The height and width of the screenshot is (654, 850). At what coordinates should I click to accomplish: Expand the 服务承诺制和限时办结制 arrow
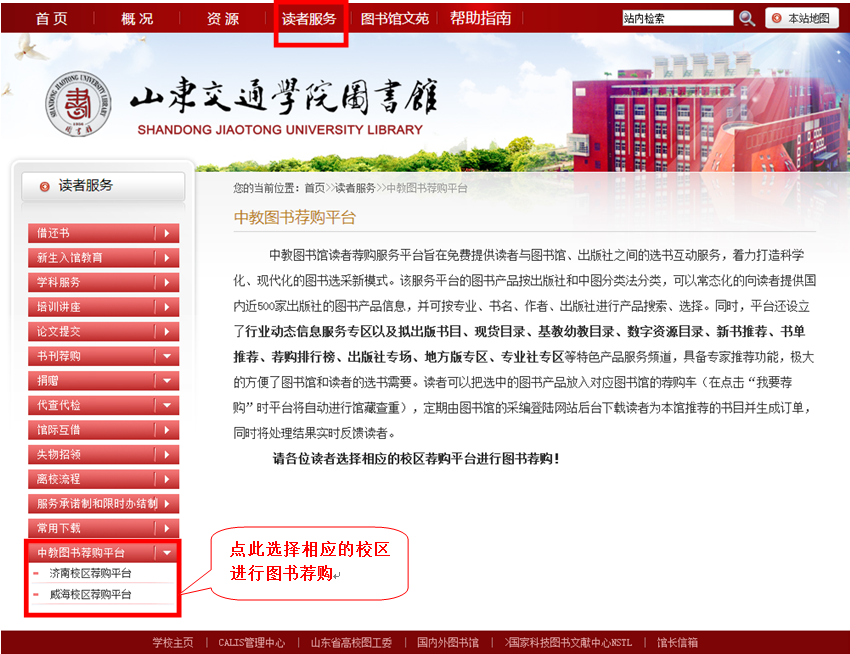tap(167, 504)
